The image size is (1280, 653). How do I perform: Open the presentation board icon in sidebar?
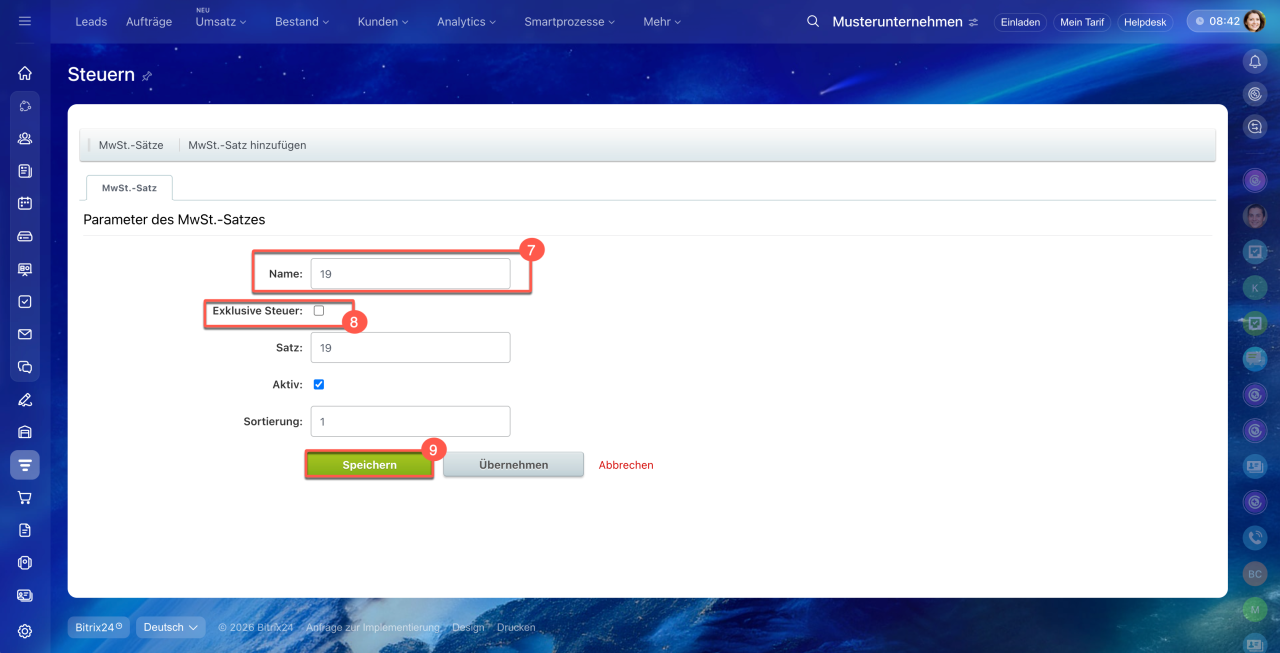tap(25, 269)
